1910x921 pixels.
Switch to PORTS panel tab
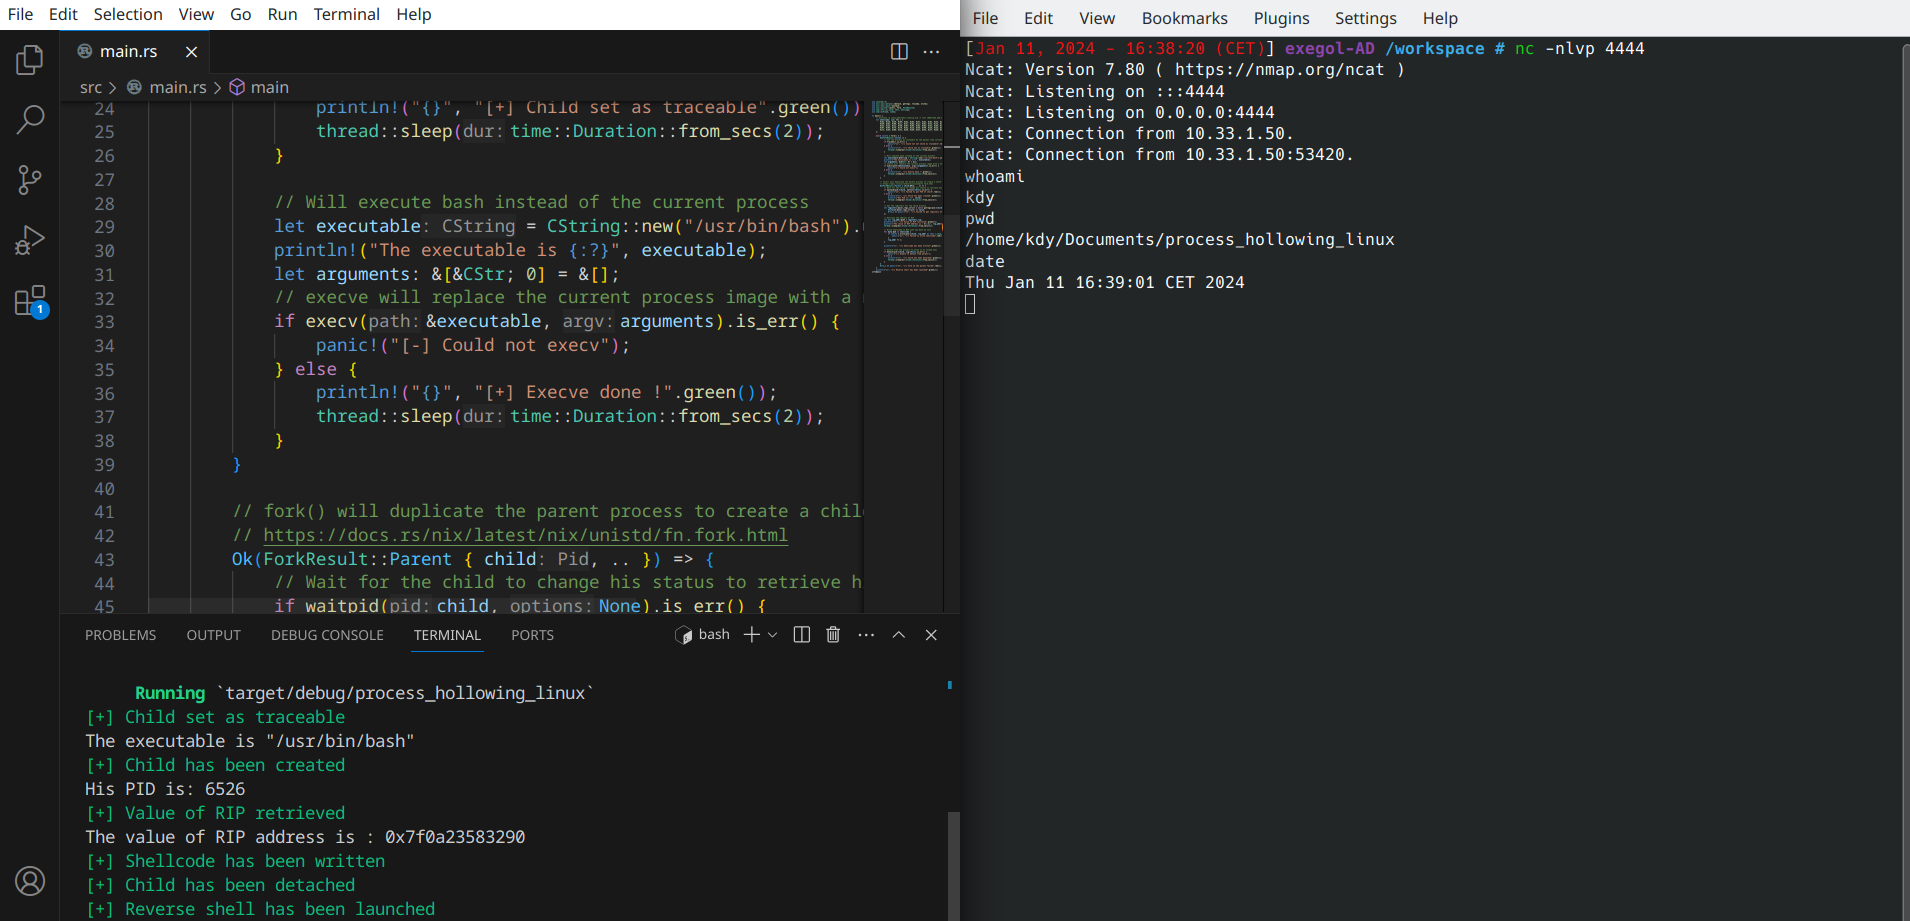(532, 635)
